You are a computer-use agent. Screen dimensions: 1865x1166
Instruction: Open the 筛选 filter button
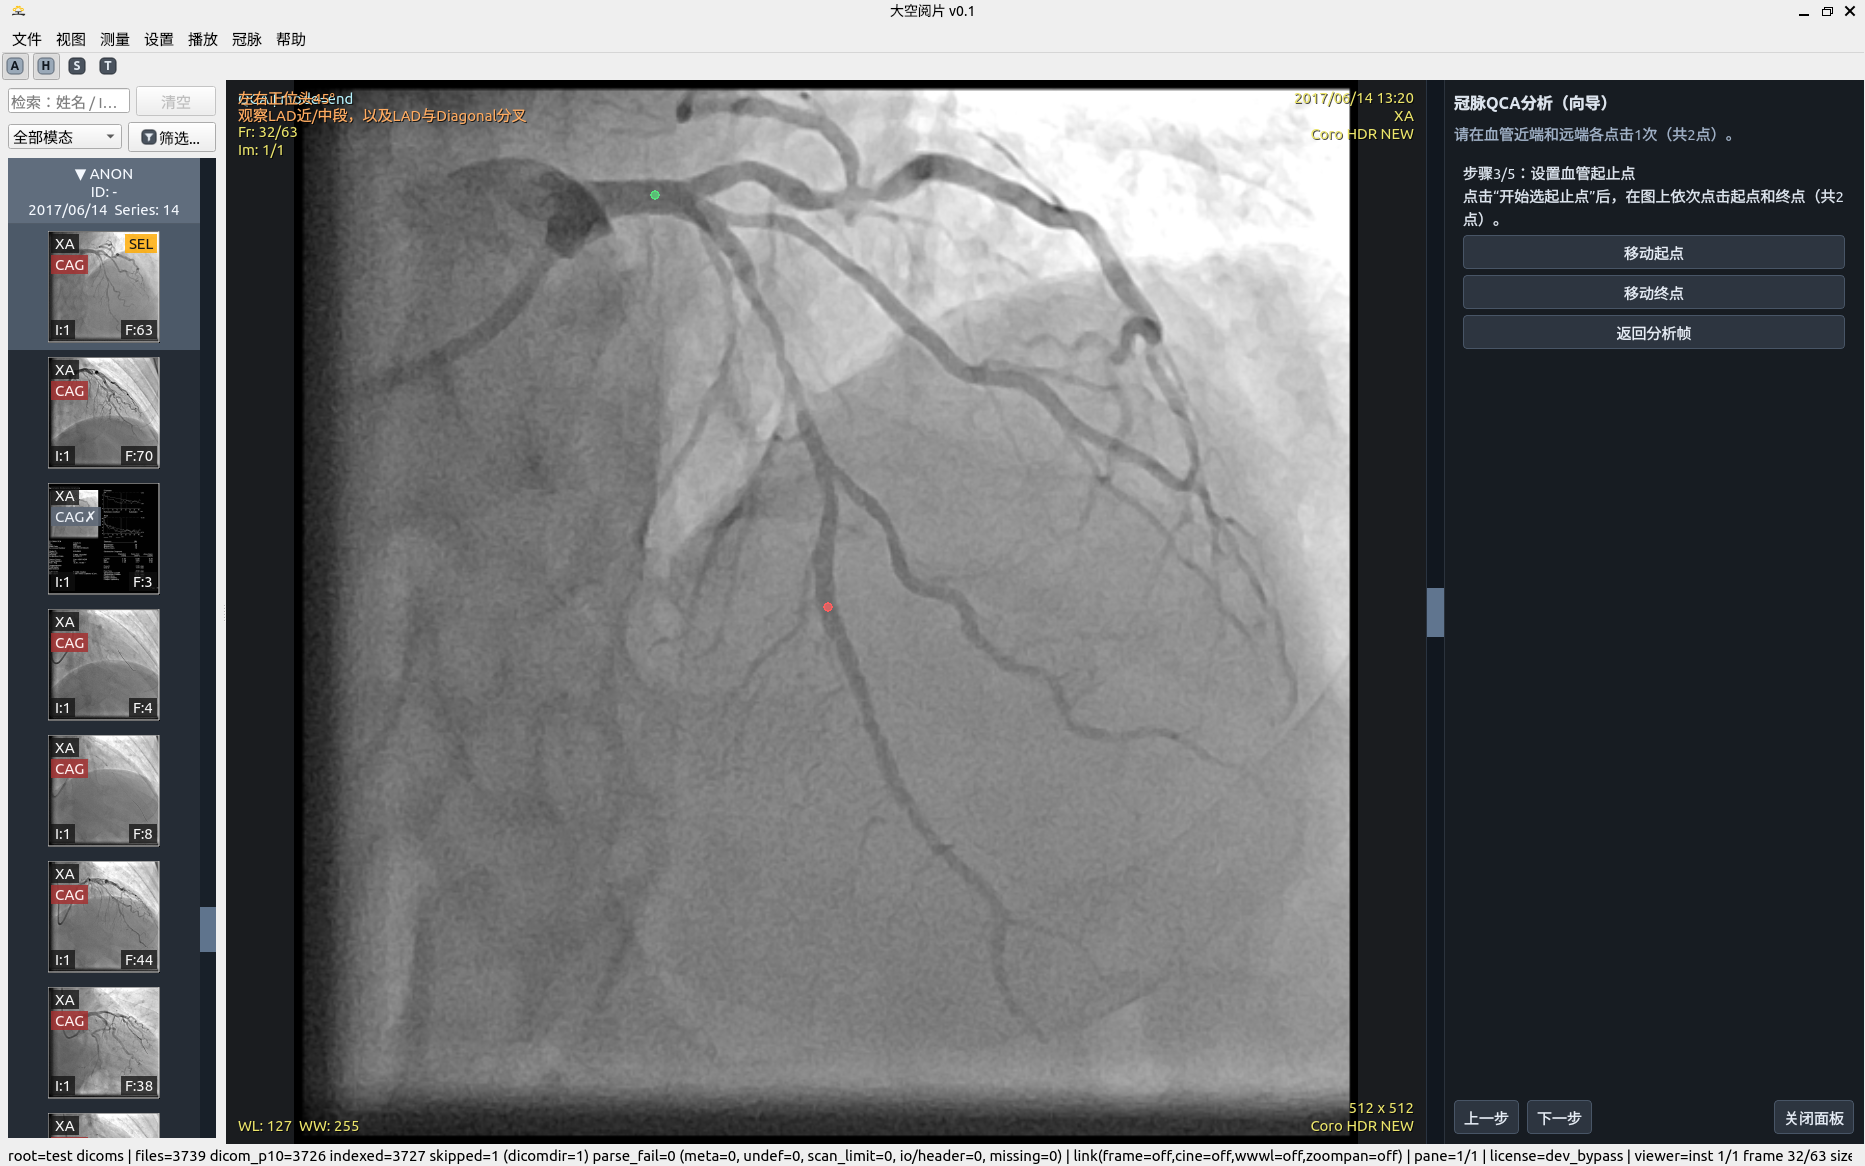coord(172,137)
